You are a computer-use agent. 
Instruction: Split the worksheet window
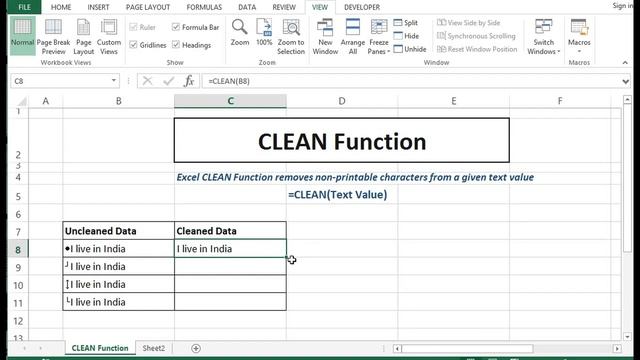pos(405,23)
